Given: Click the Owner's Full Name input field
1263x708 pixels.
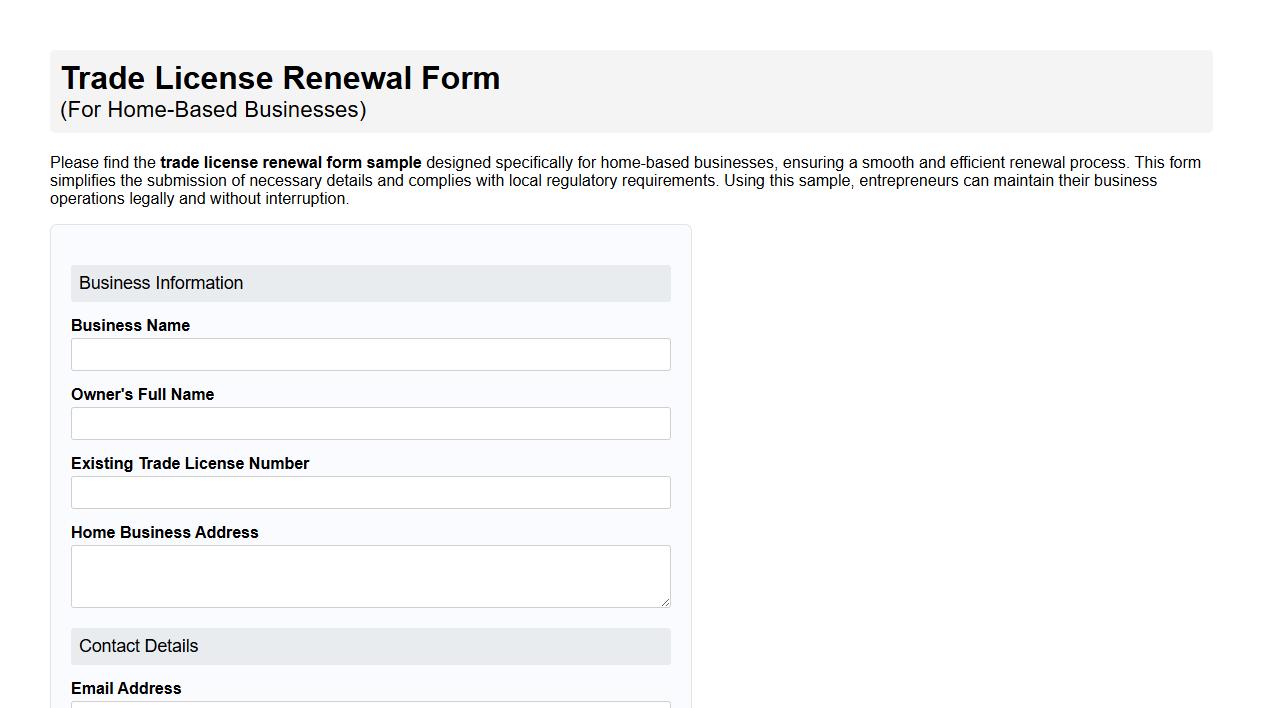Looking at the screenshot, I should (370, 423).
